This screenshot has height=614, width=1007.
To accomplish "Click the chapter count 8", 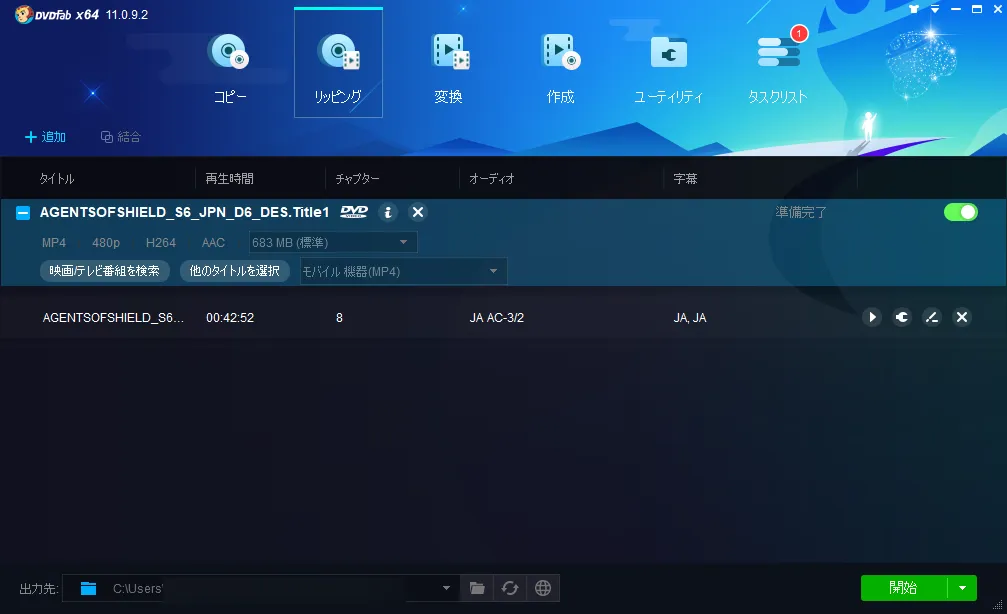I will tap(339, 318).
